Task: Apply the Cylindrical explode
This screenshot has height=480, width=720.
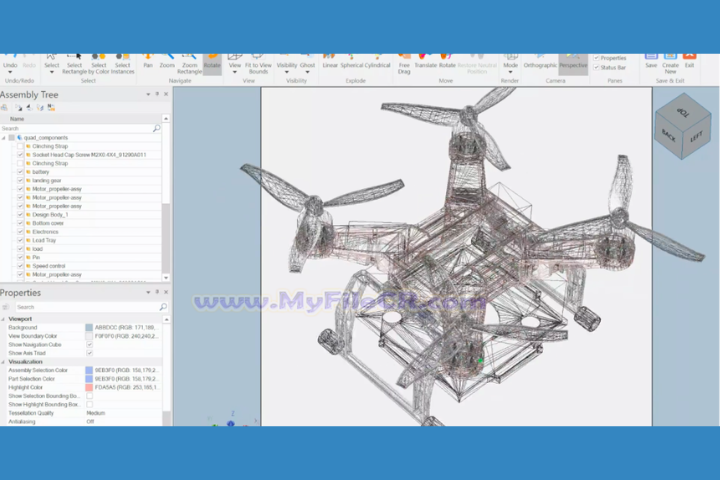Action: (377, 61)
